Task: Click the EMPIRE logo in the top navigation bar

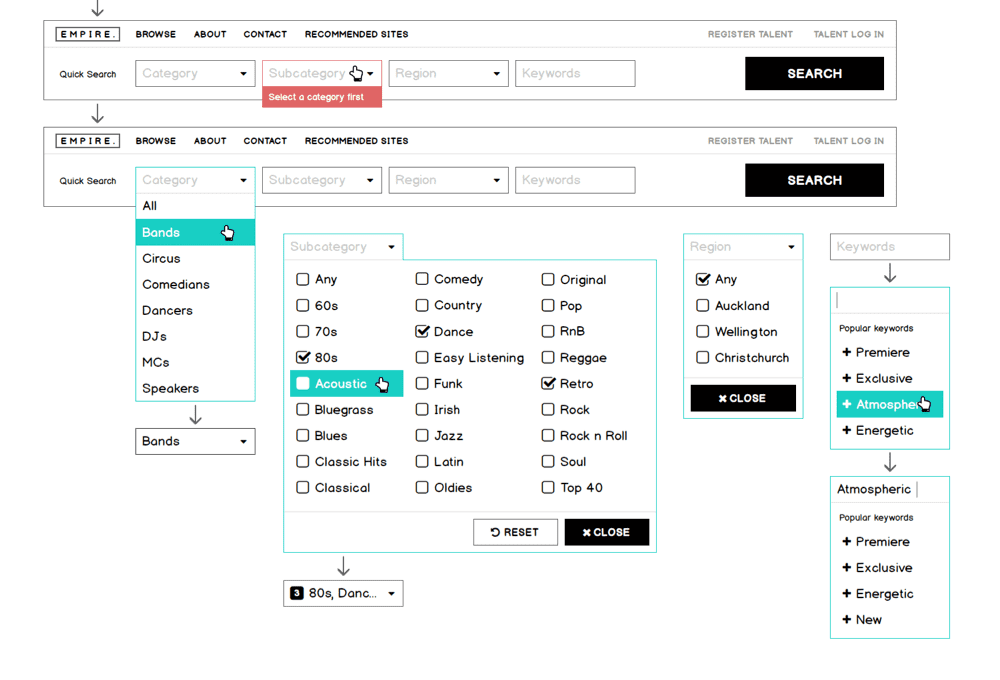Action: (x=87, y=34)
